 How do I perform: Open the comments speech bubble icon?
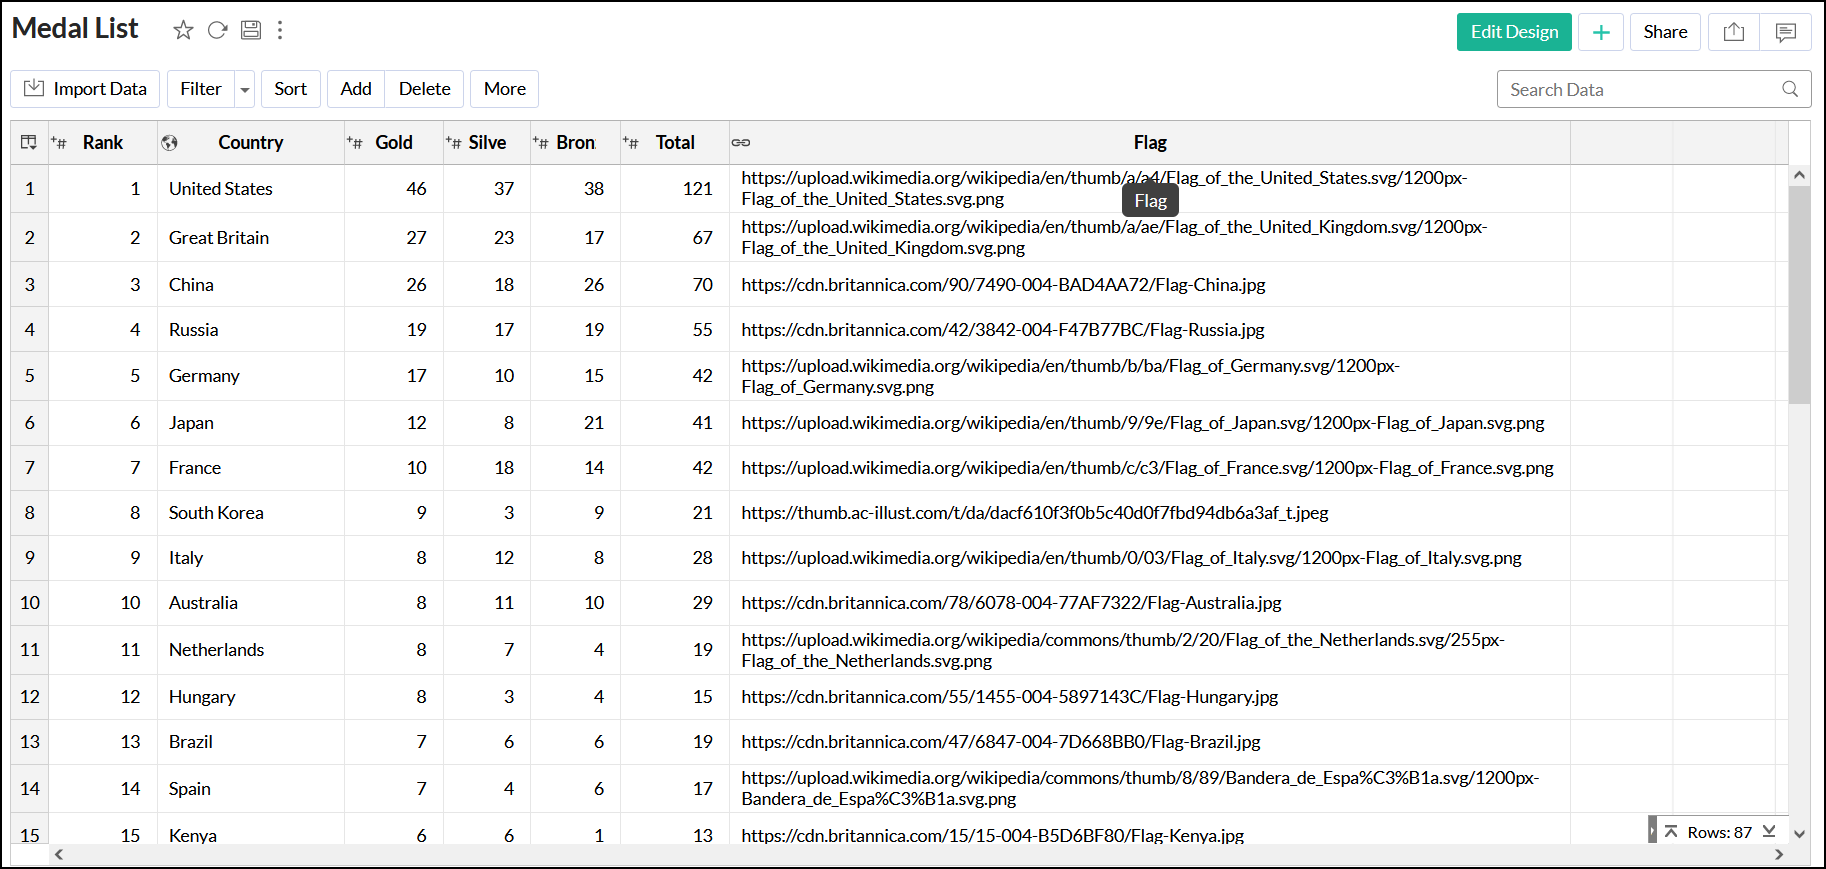point(1785,32)
